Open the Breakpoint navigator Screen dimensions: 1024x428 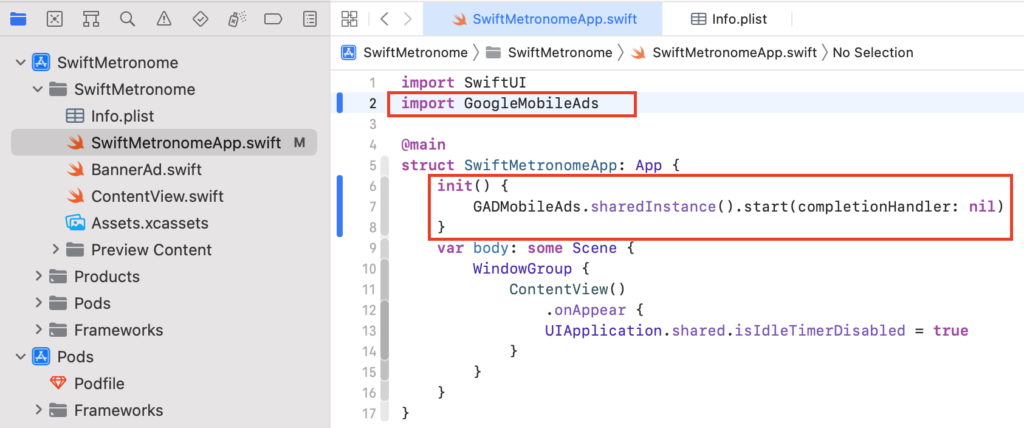[x=273, y=19]
